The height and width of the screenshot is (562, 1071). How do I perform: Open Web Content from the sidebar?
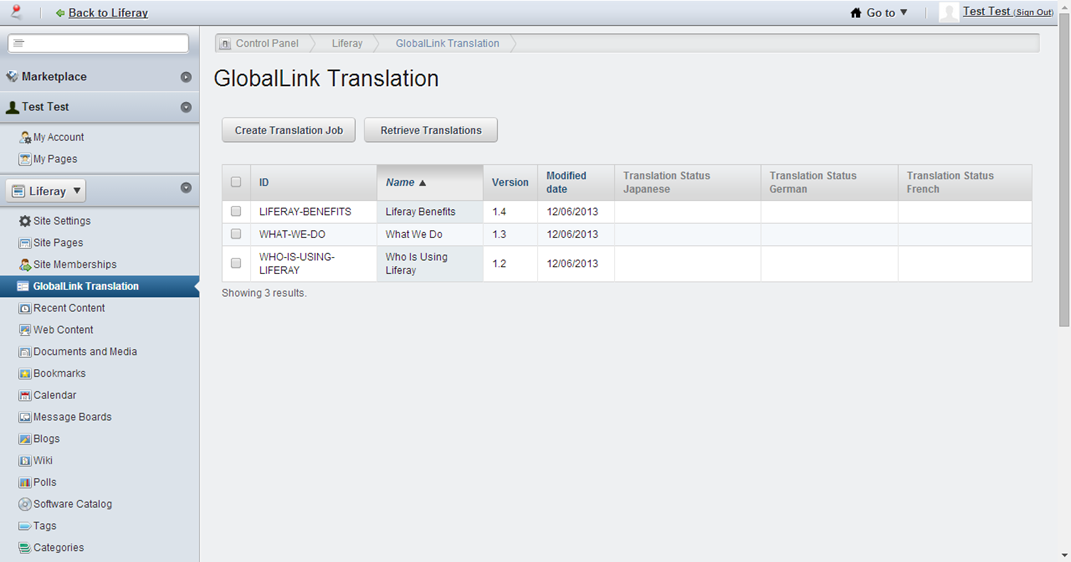coord(63,330)
